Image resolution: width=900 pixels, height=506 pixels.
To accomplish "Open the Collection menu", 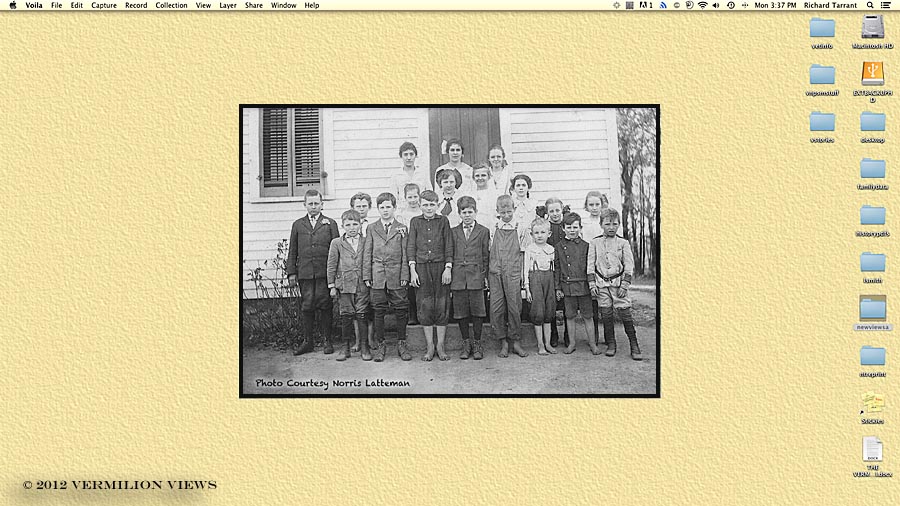I will 171,5.
